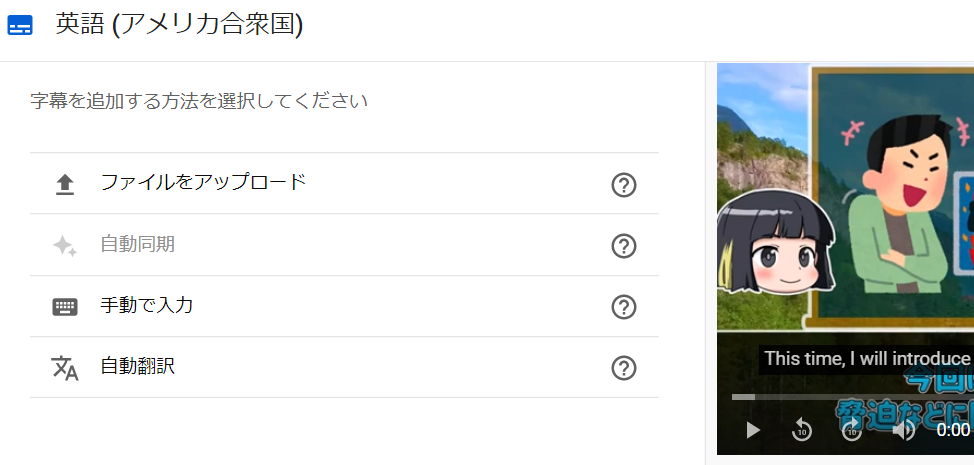The image size is (974, 465).
Task: Play the video preview
Action: [x=753, y=430]
